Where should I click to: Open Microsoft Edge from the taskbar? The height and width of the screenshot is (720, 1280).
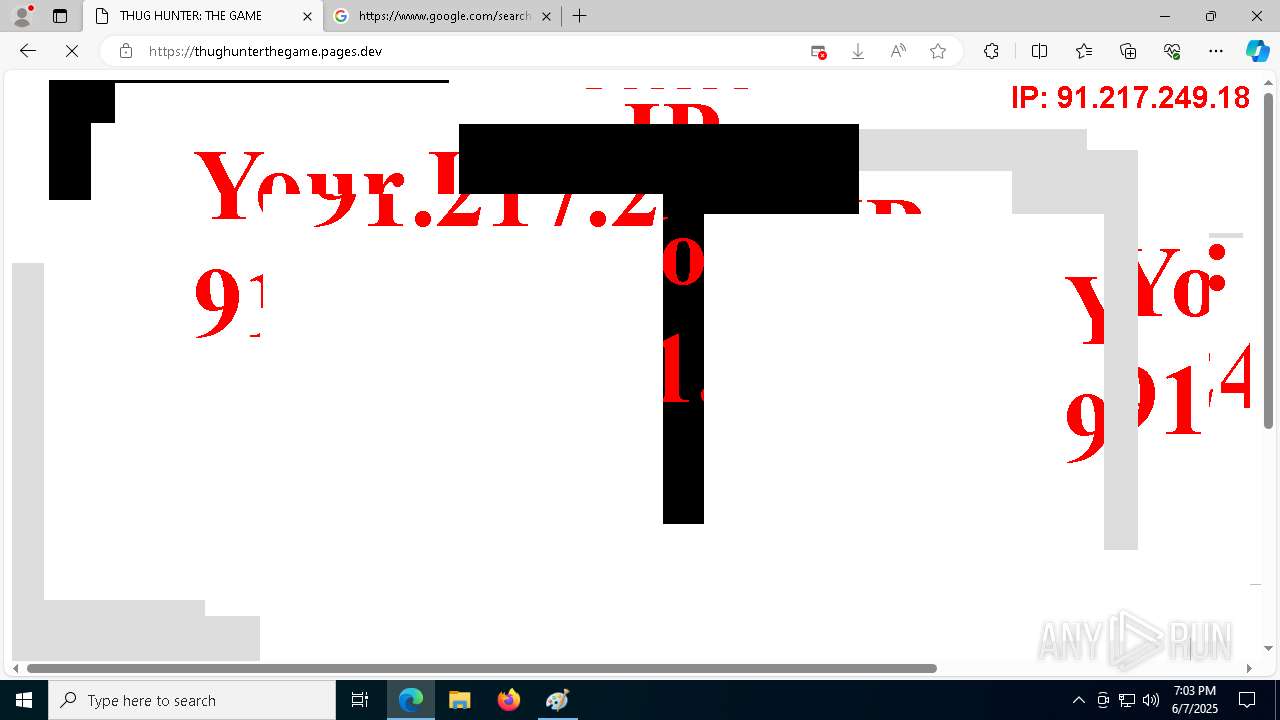coord(411,700)
